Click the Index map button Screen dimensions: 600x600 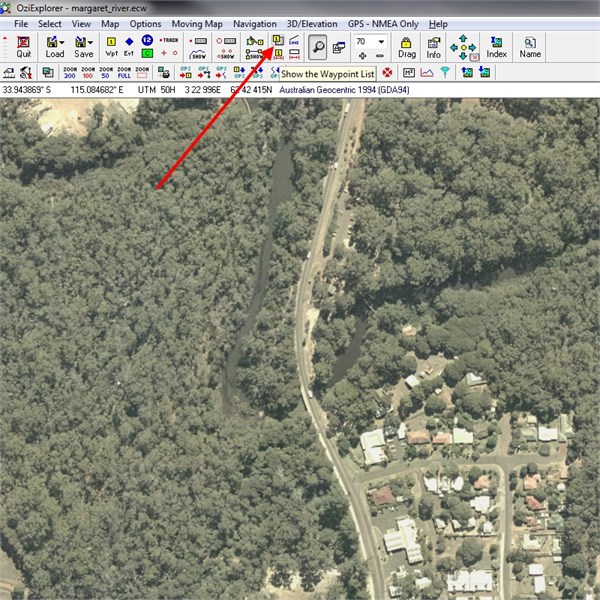496,47
